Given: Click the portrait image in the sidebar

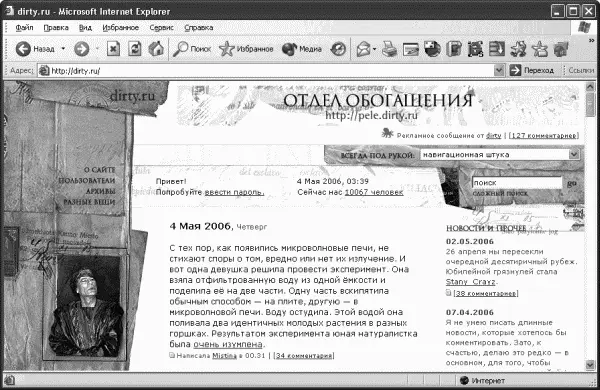Looking at the screenshot, I should coord(86,307).
